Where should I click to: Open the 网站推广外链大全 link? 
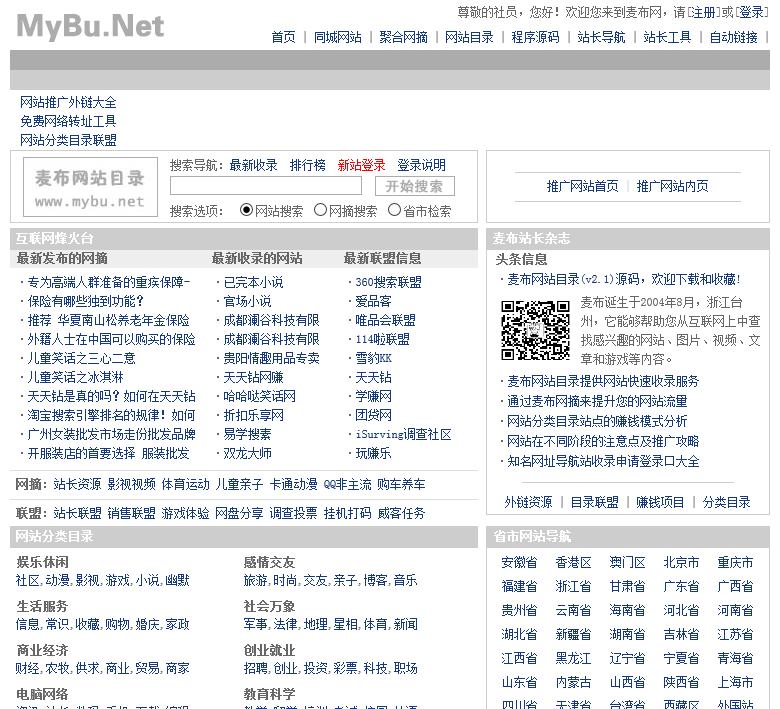click(x=68, y=102)
